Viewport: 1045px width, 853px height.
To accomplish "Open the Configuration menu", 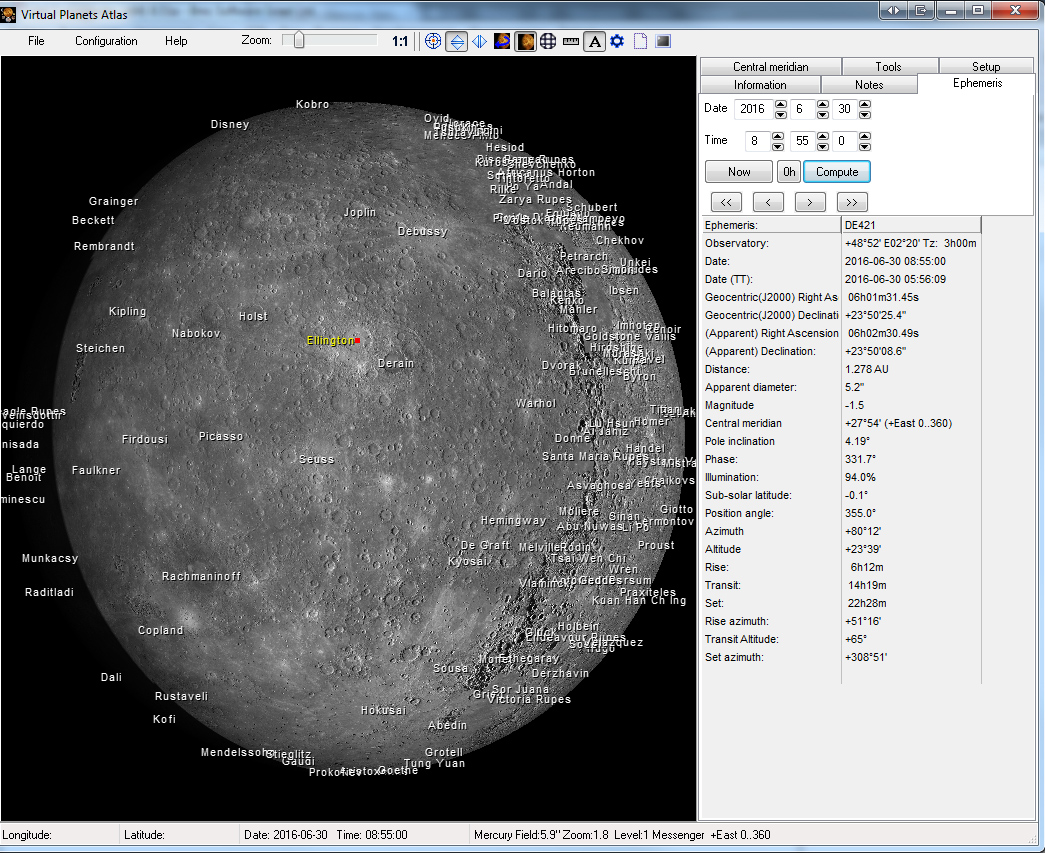I will click(x=106, y=41).
